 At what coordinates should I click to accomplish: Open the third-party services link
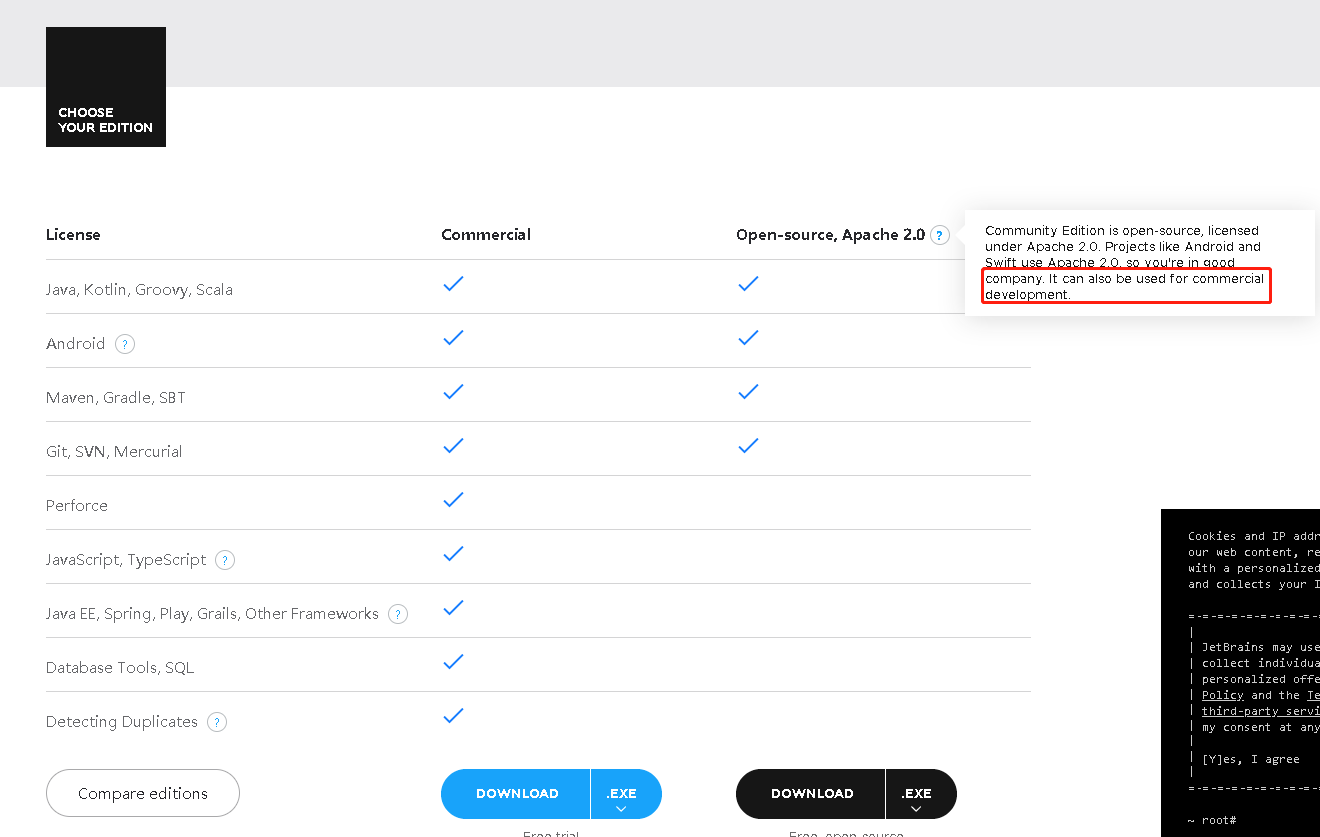(1260, 711)
